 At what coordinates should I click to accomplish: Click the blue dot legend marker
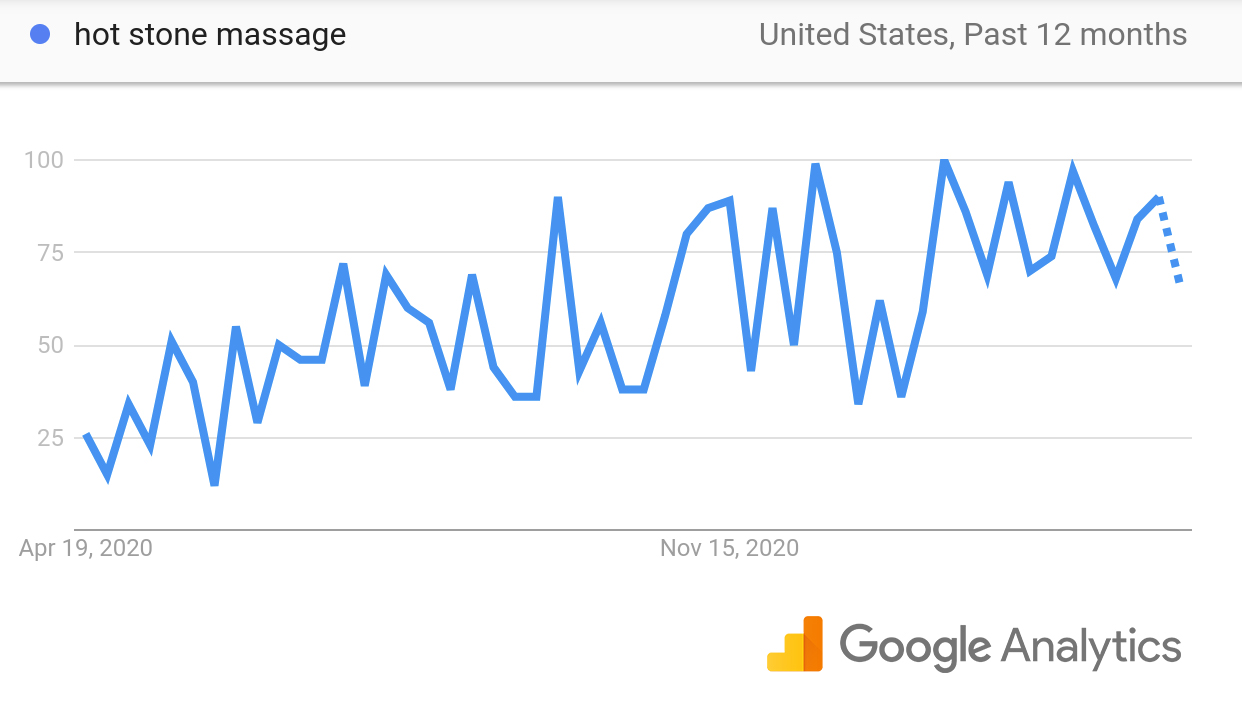pyautogui.click(x=41, y=35)
